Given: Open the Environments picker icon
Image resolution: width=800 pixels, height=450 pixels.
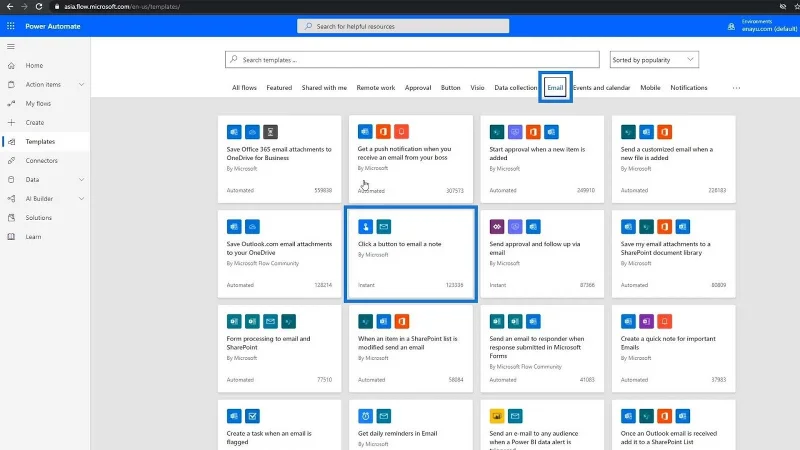Looking at the screenshot, I should click(x=731, y=26).
